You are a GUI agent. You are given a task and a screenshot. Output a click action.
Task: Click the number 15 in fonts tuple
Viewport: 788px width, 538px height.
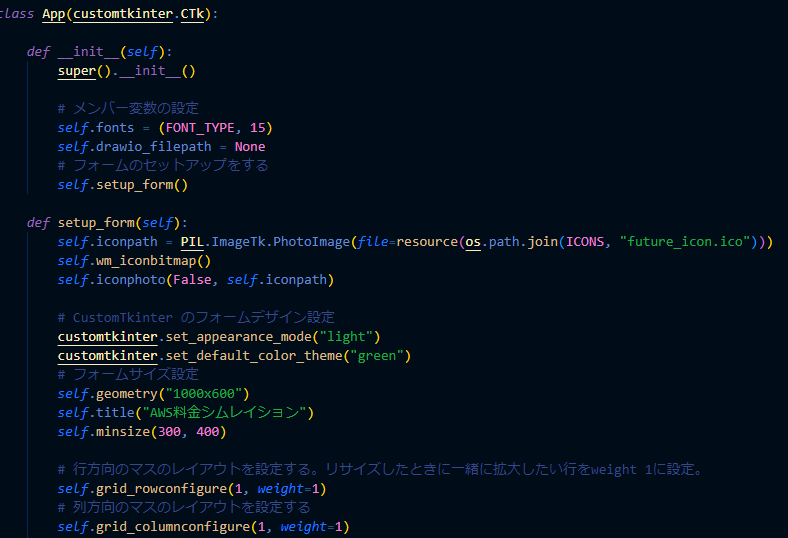click(x=257, y=128)
